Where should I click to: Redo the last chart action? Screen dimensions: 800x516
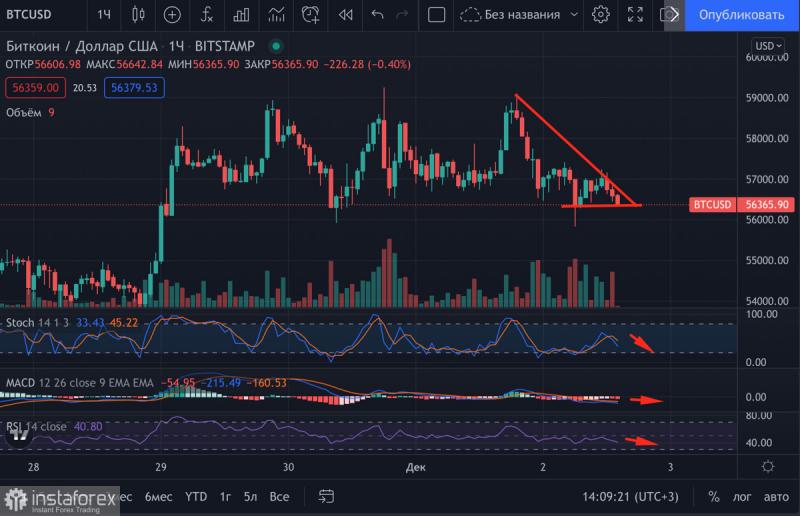[x=403, y=14]
